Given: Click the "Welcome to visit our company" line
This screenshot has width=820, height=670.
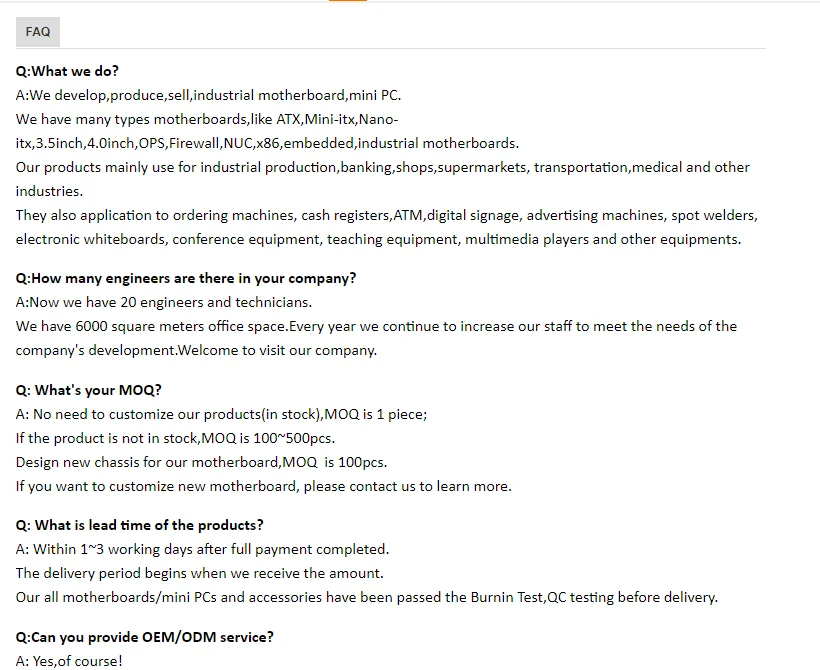Looking at the screenshot, I should click(x=196, y=350).
